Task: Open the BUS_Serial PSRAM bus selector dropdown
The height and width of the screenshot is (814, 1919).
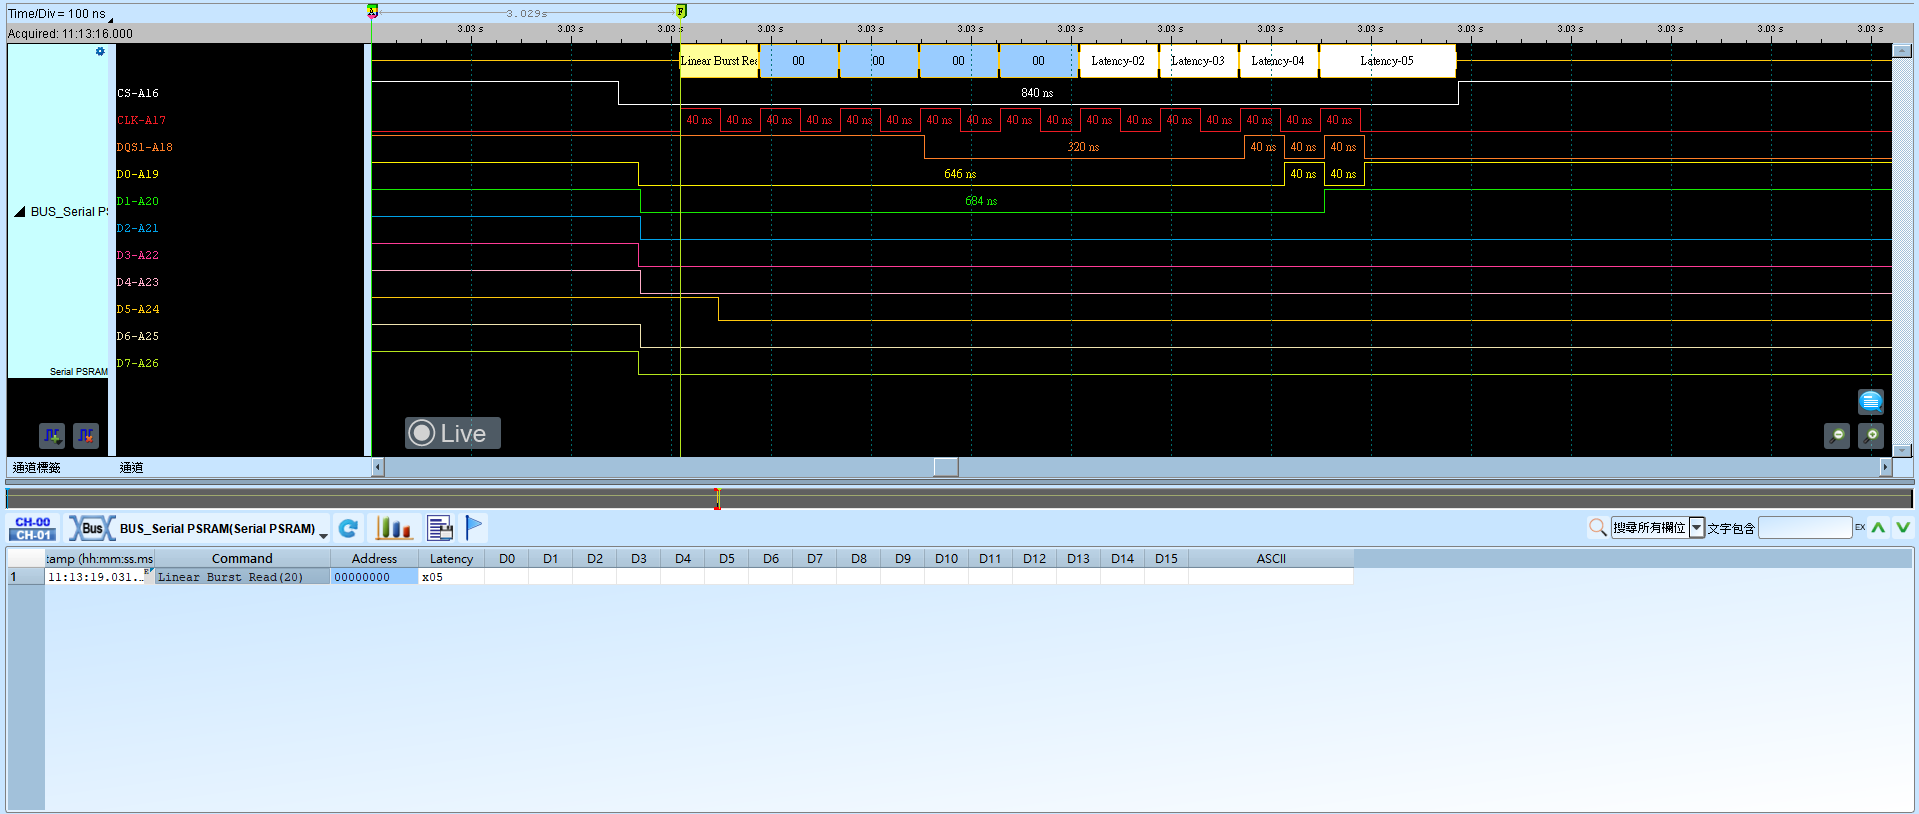Action: (323, 534)
